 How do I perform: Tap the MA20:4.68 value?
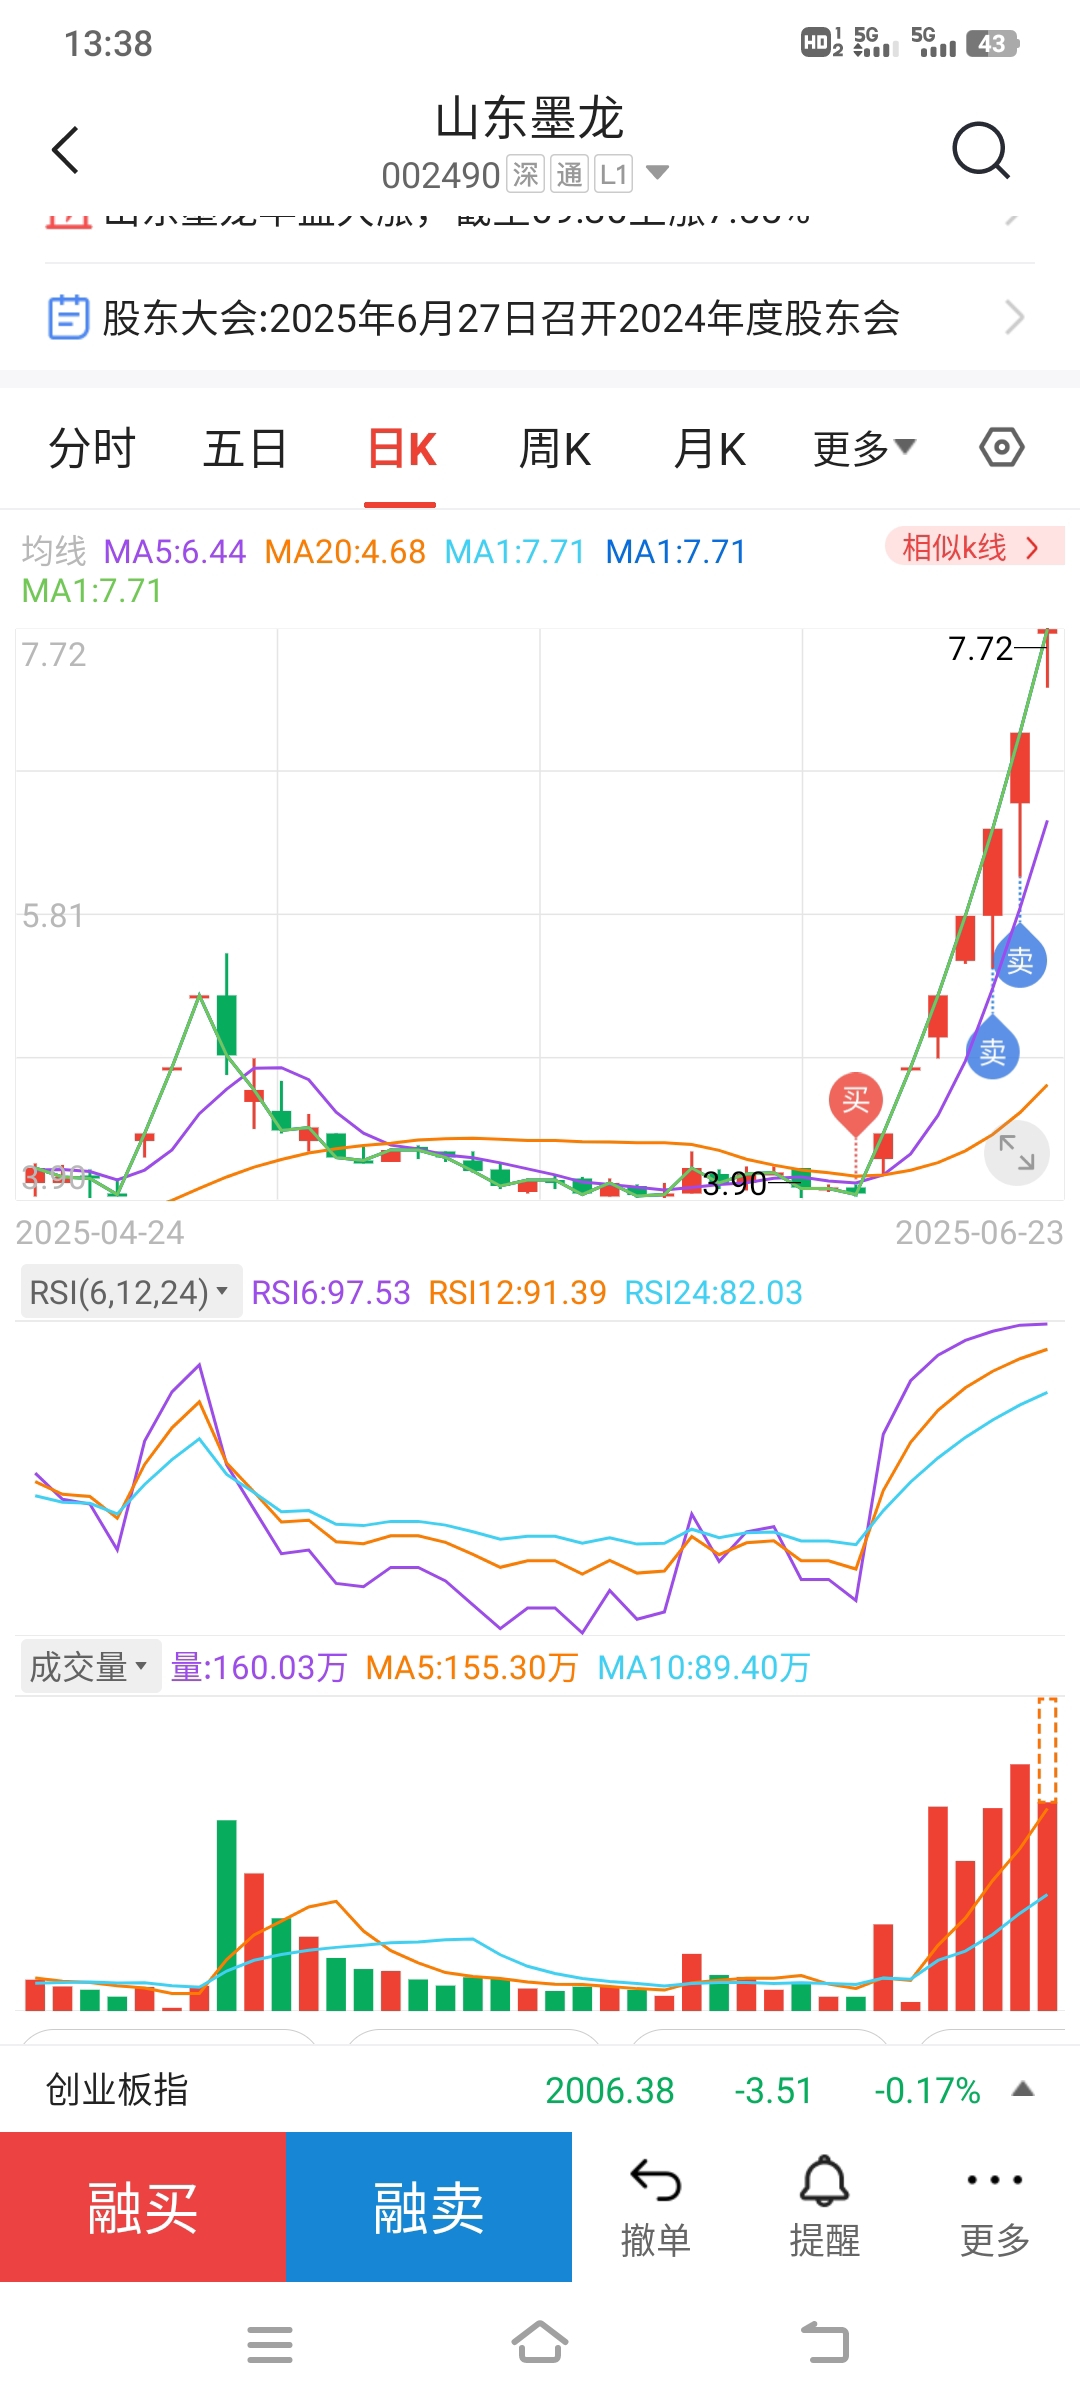click(345, 551)
